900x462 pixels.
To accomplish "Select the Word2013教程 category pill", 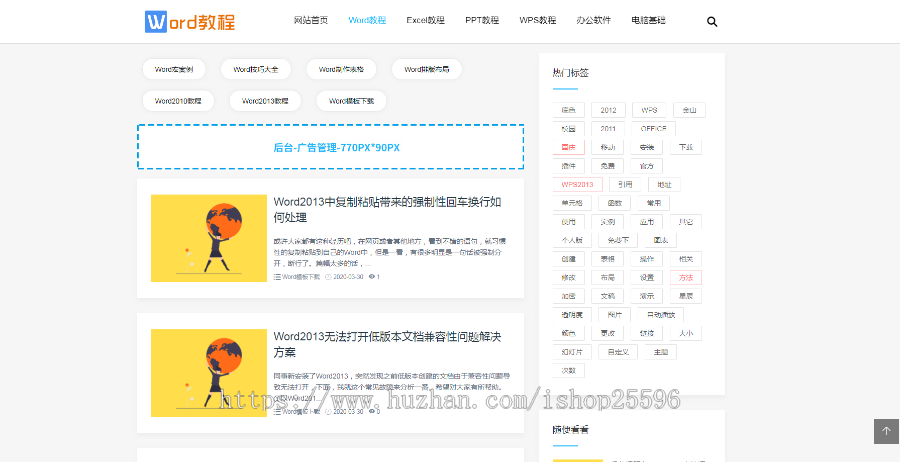I will click(x=265, y=101).
